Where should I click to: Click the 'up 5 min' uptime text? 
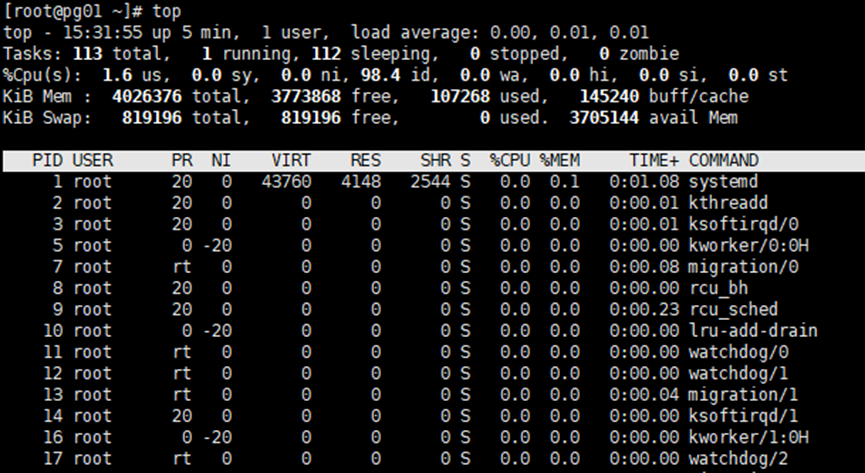[192, 33]
